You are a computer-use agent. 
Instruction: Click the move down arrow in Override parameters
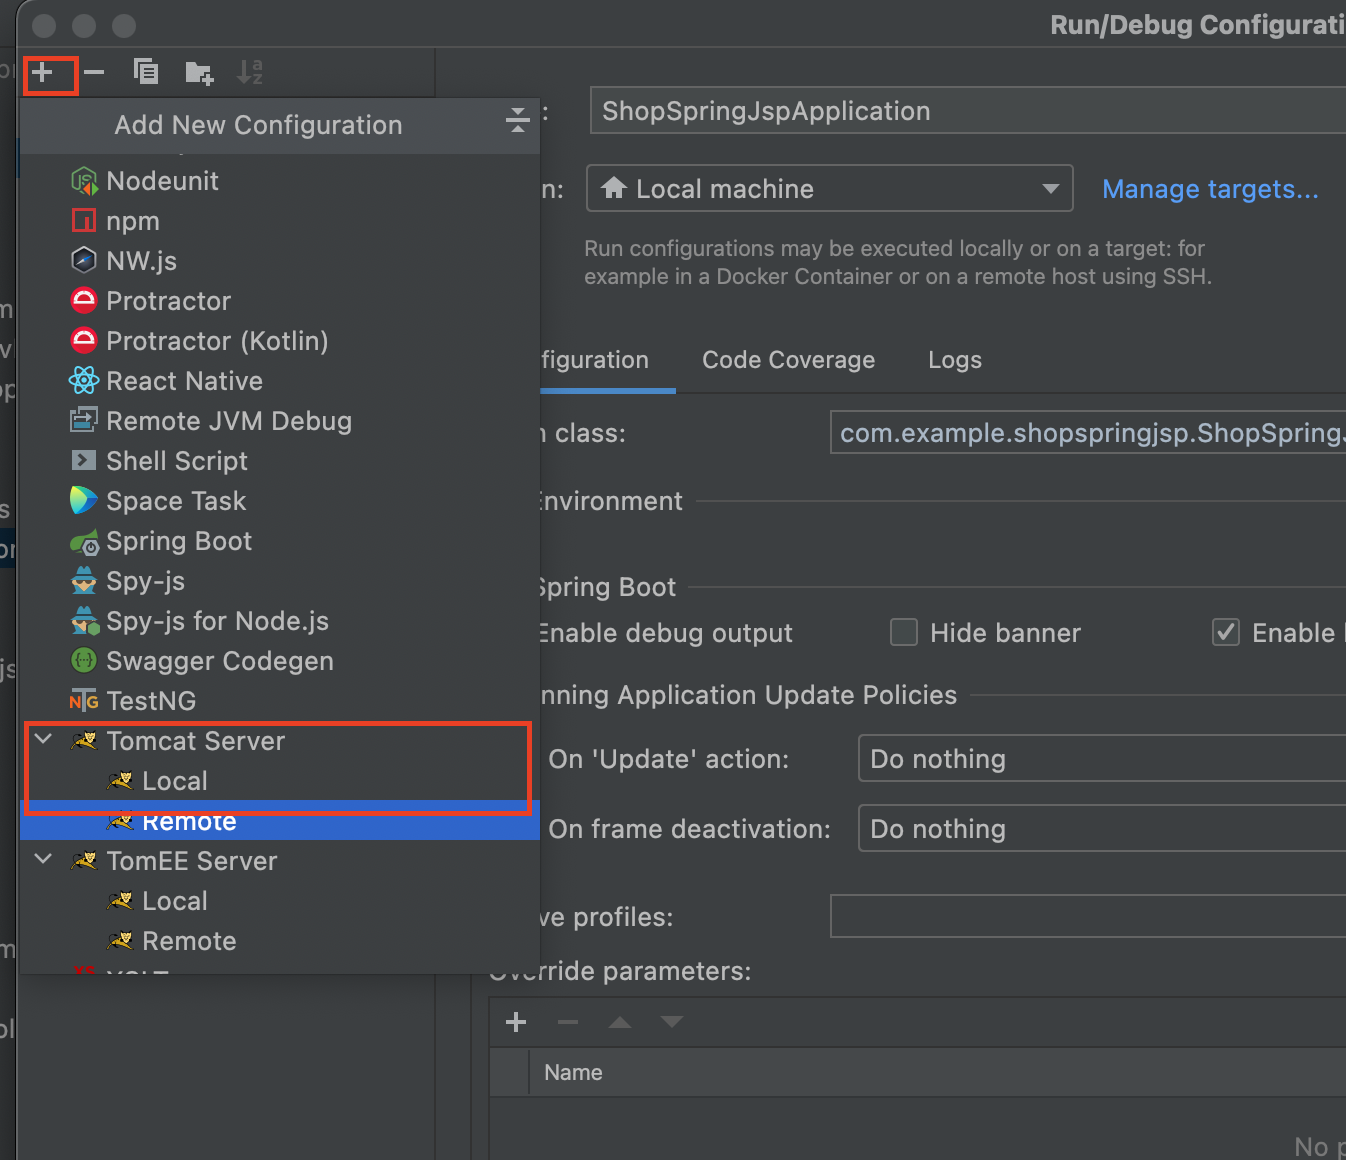click(672, 1022)
